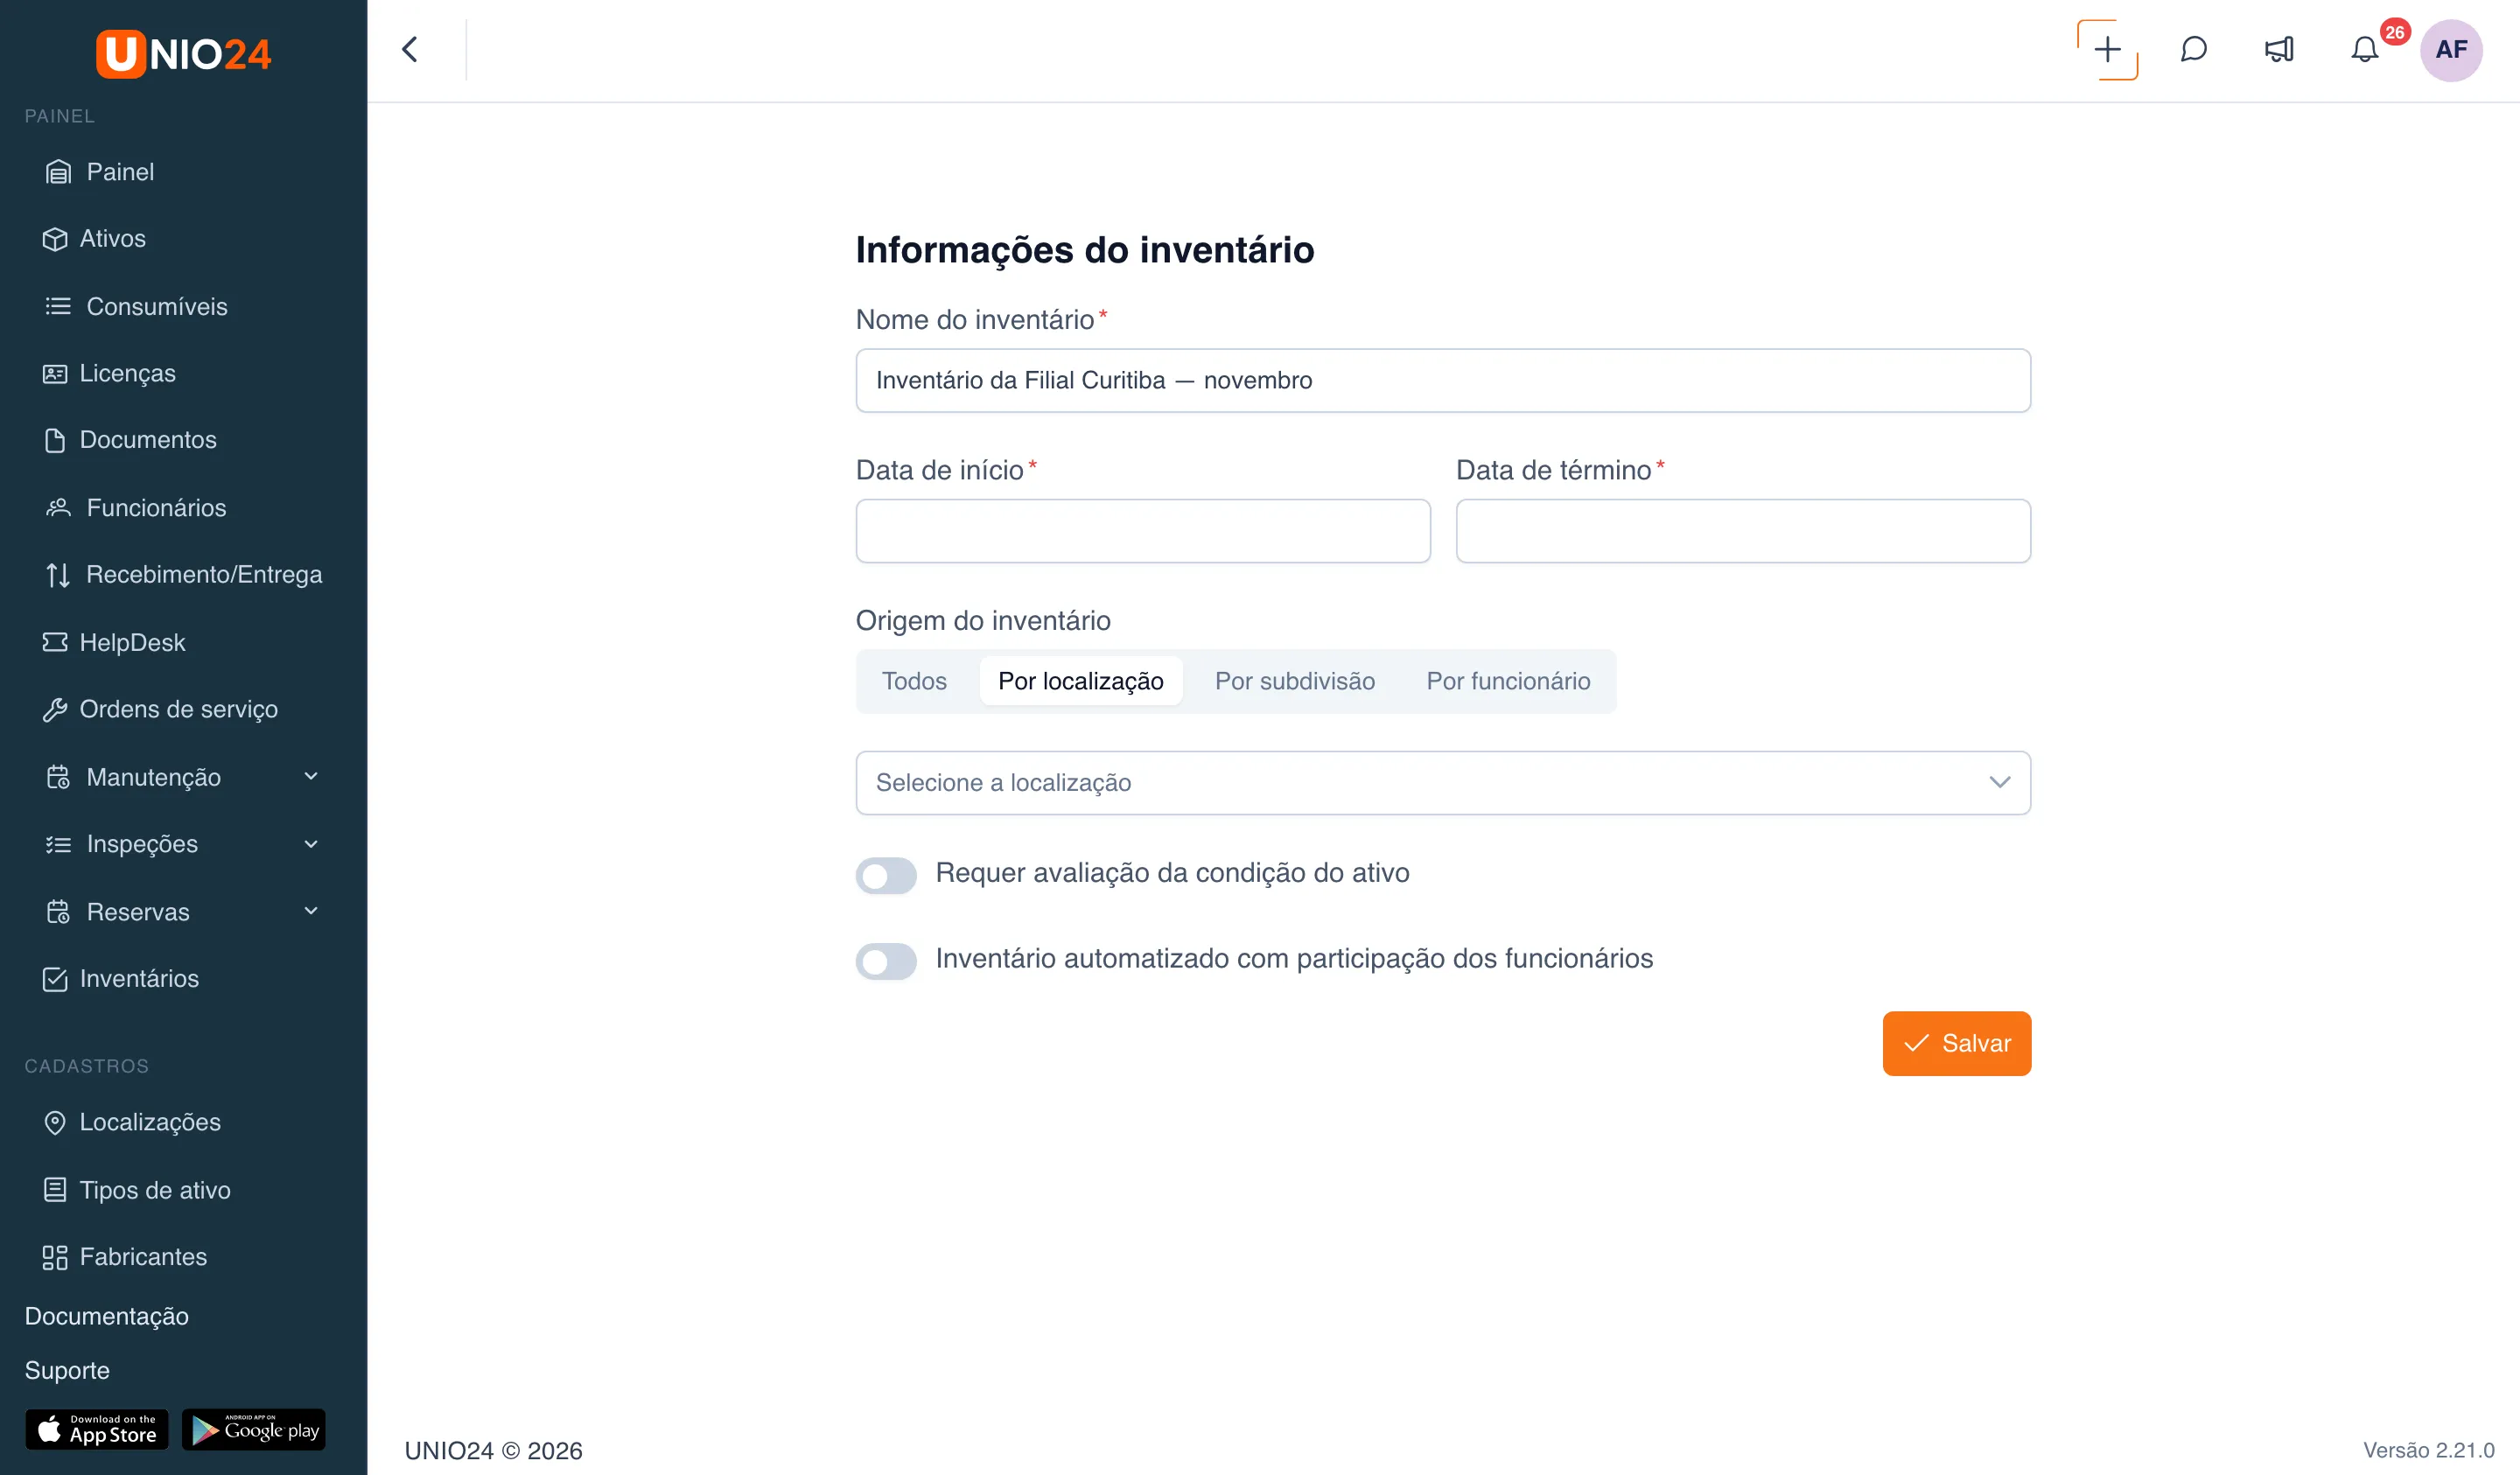Click the Ativos box icon
Viewport: 2520px width, 1475px height.
pyautogui.click(x=55, y=239)
